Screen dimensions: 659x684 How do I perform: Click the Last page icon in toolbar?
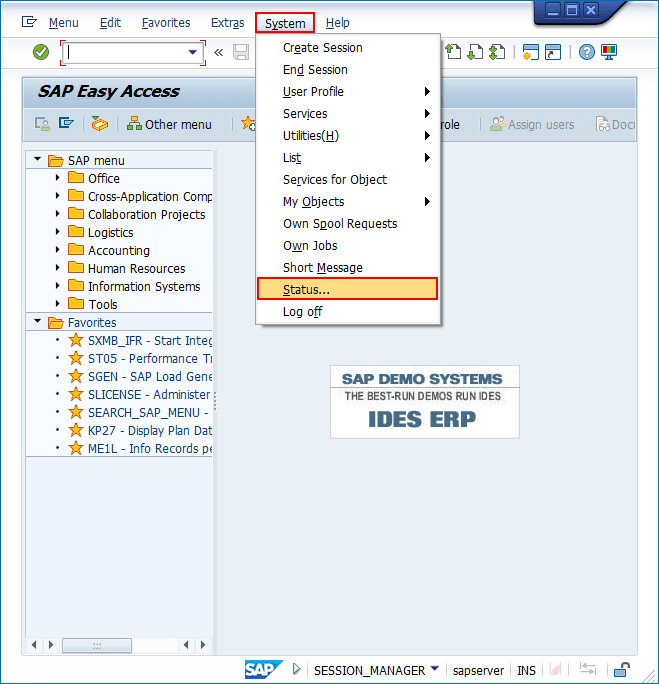[x=497, y=52]
